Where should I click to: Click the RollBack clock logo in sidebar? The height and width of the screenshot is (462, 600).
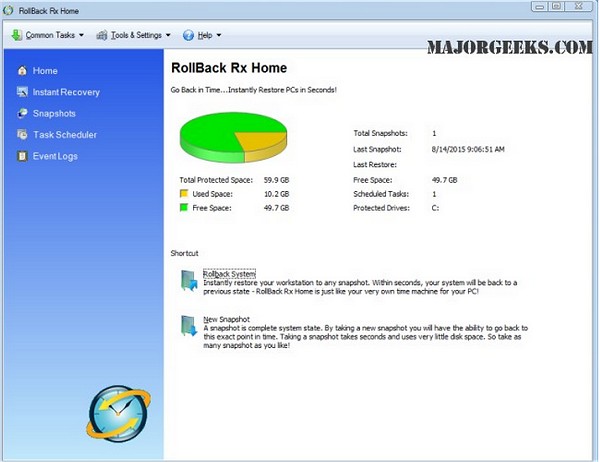pyautogui.click(x=118, y=414)
